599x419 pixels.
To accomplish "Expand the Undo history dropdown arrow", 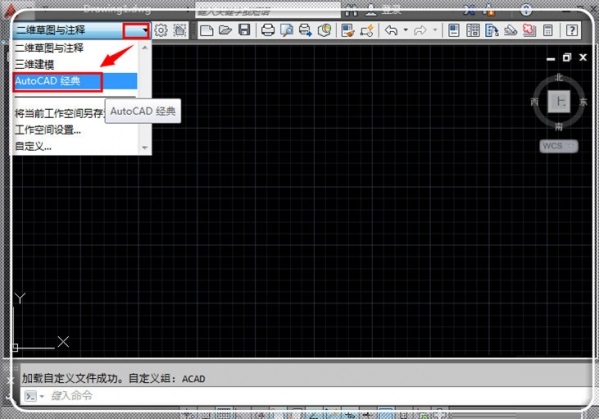I will click(406, 30).
